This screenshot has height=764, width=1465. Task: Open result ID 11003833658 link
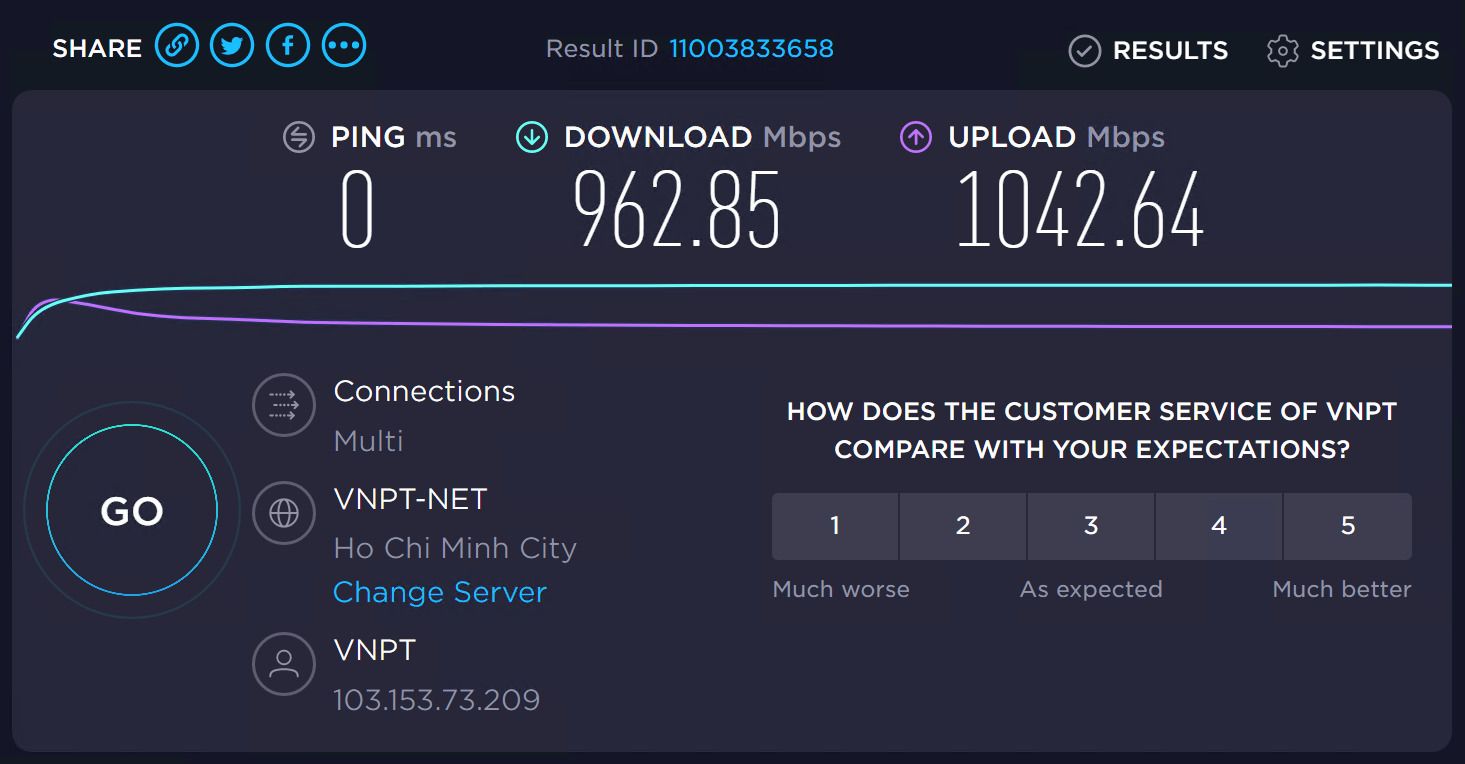tap(751, 48)
